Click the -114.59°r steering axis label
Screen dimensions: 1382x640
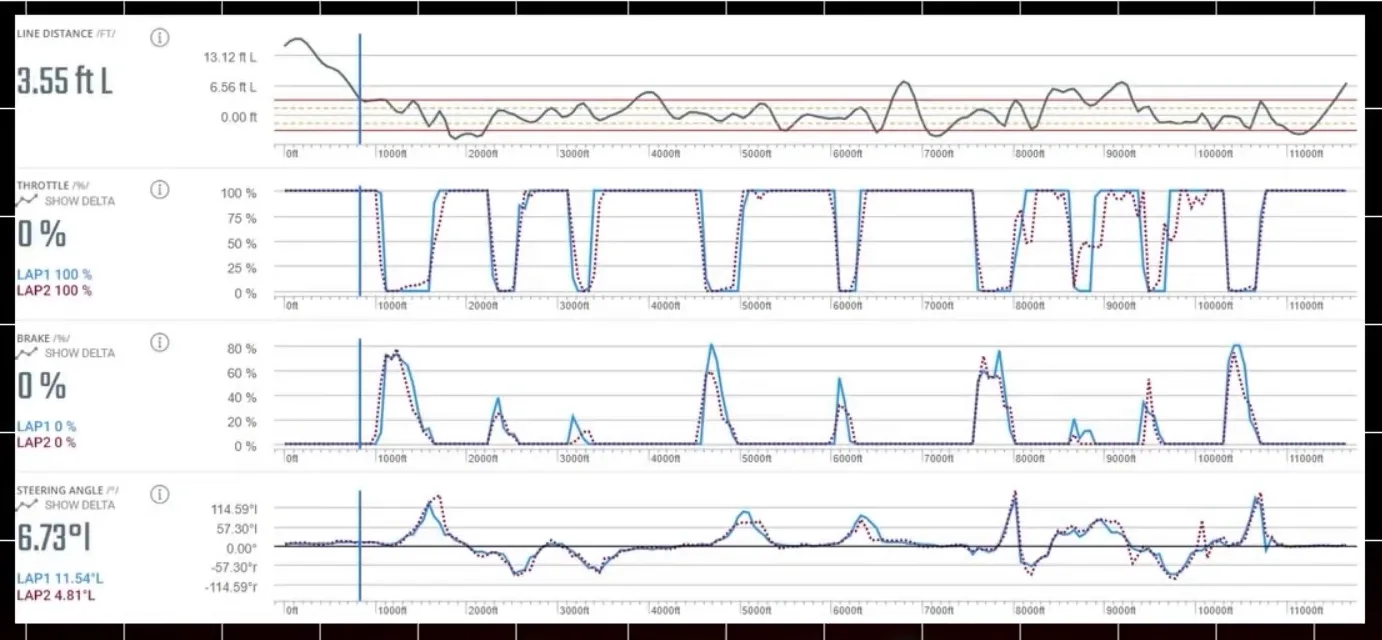click(231, 586)
